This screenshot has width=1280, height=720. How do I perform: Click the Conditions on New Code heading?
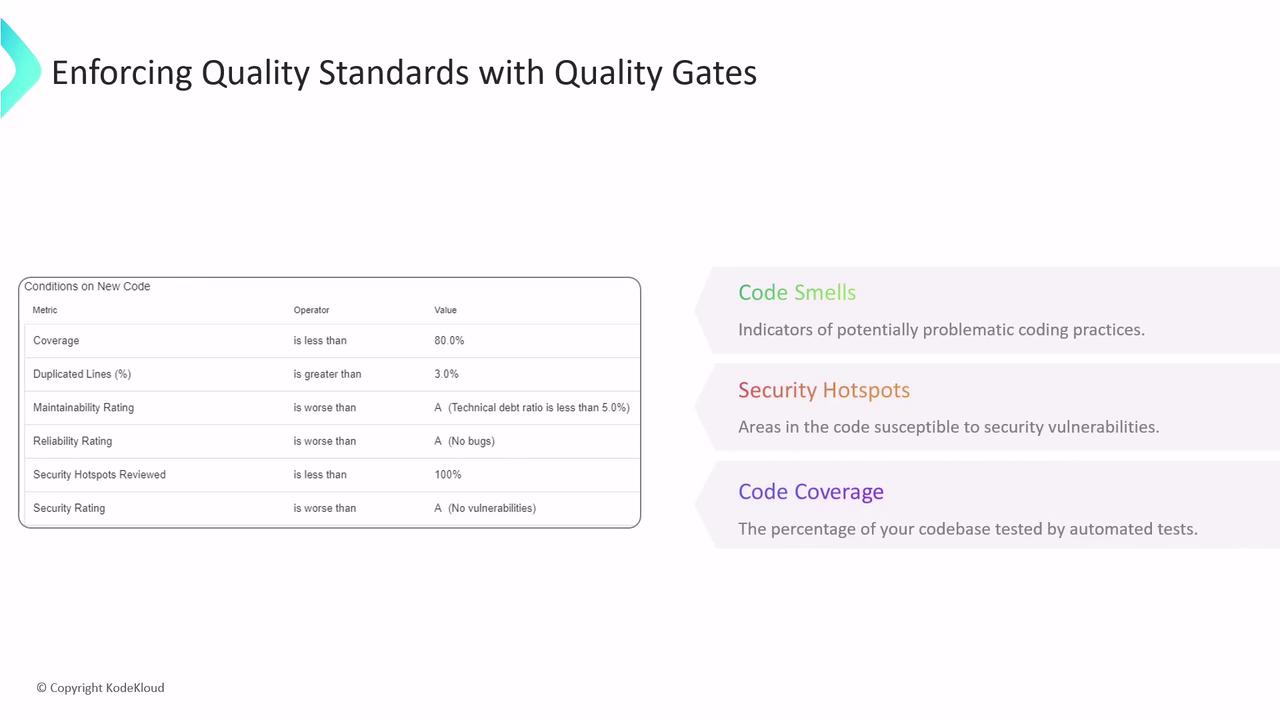[x=87, y=287]
